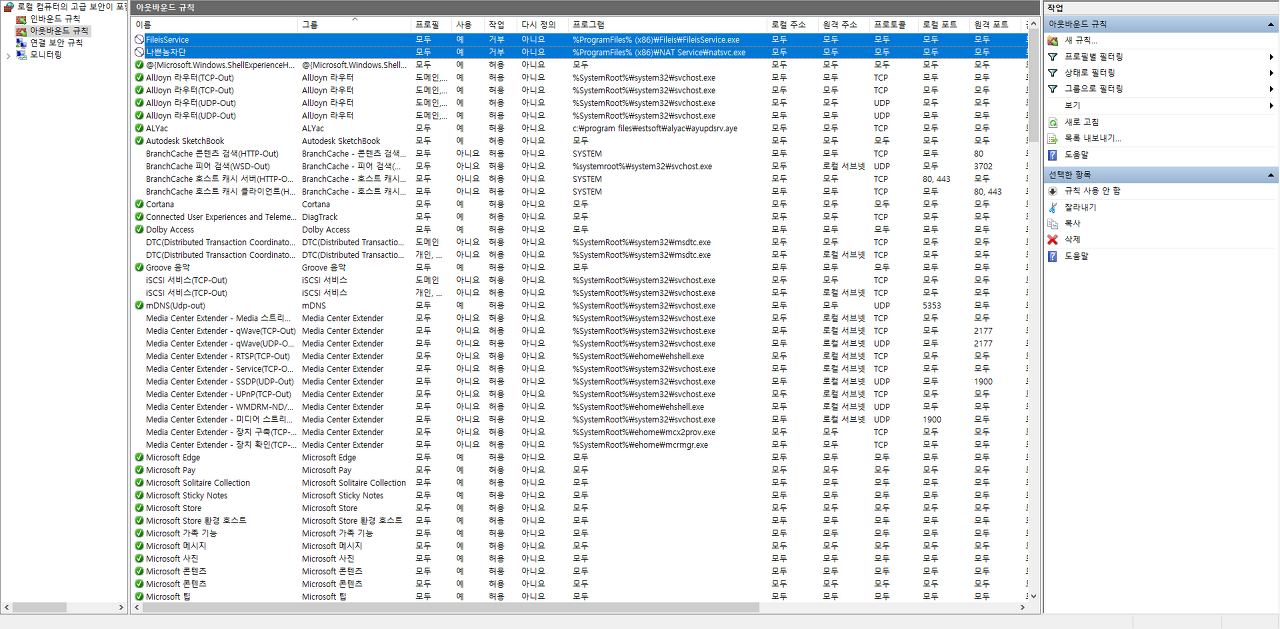
Task: Click the 아웃바운드 규칙 tree node icon
Action: point(21,31)
